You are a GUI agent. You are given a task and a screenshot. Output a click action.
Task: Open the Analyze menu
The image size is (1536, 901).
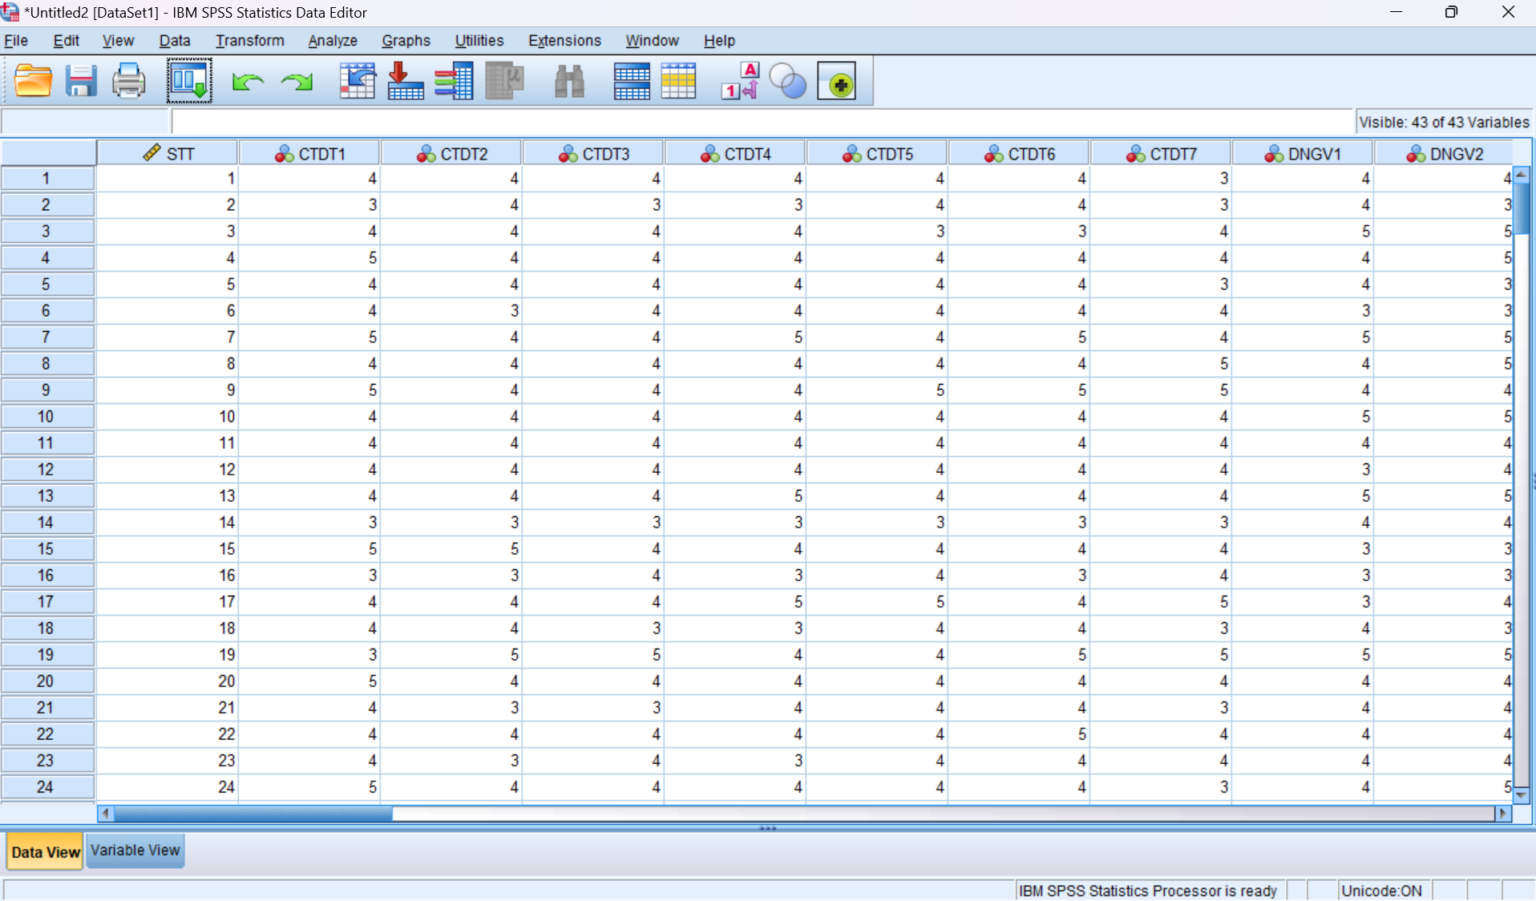pos(333,40)
